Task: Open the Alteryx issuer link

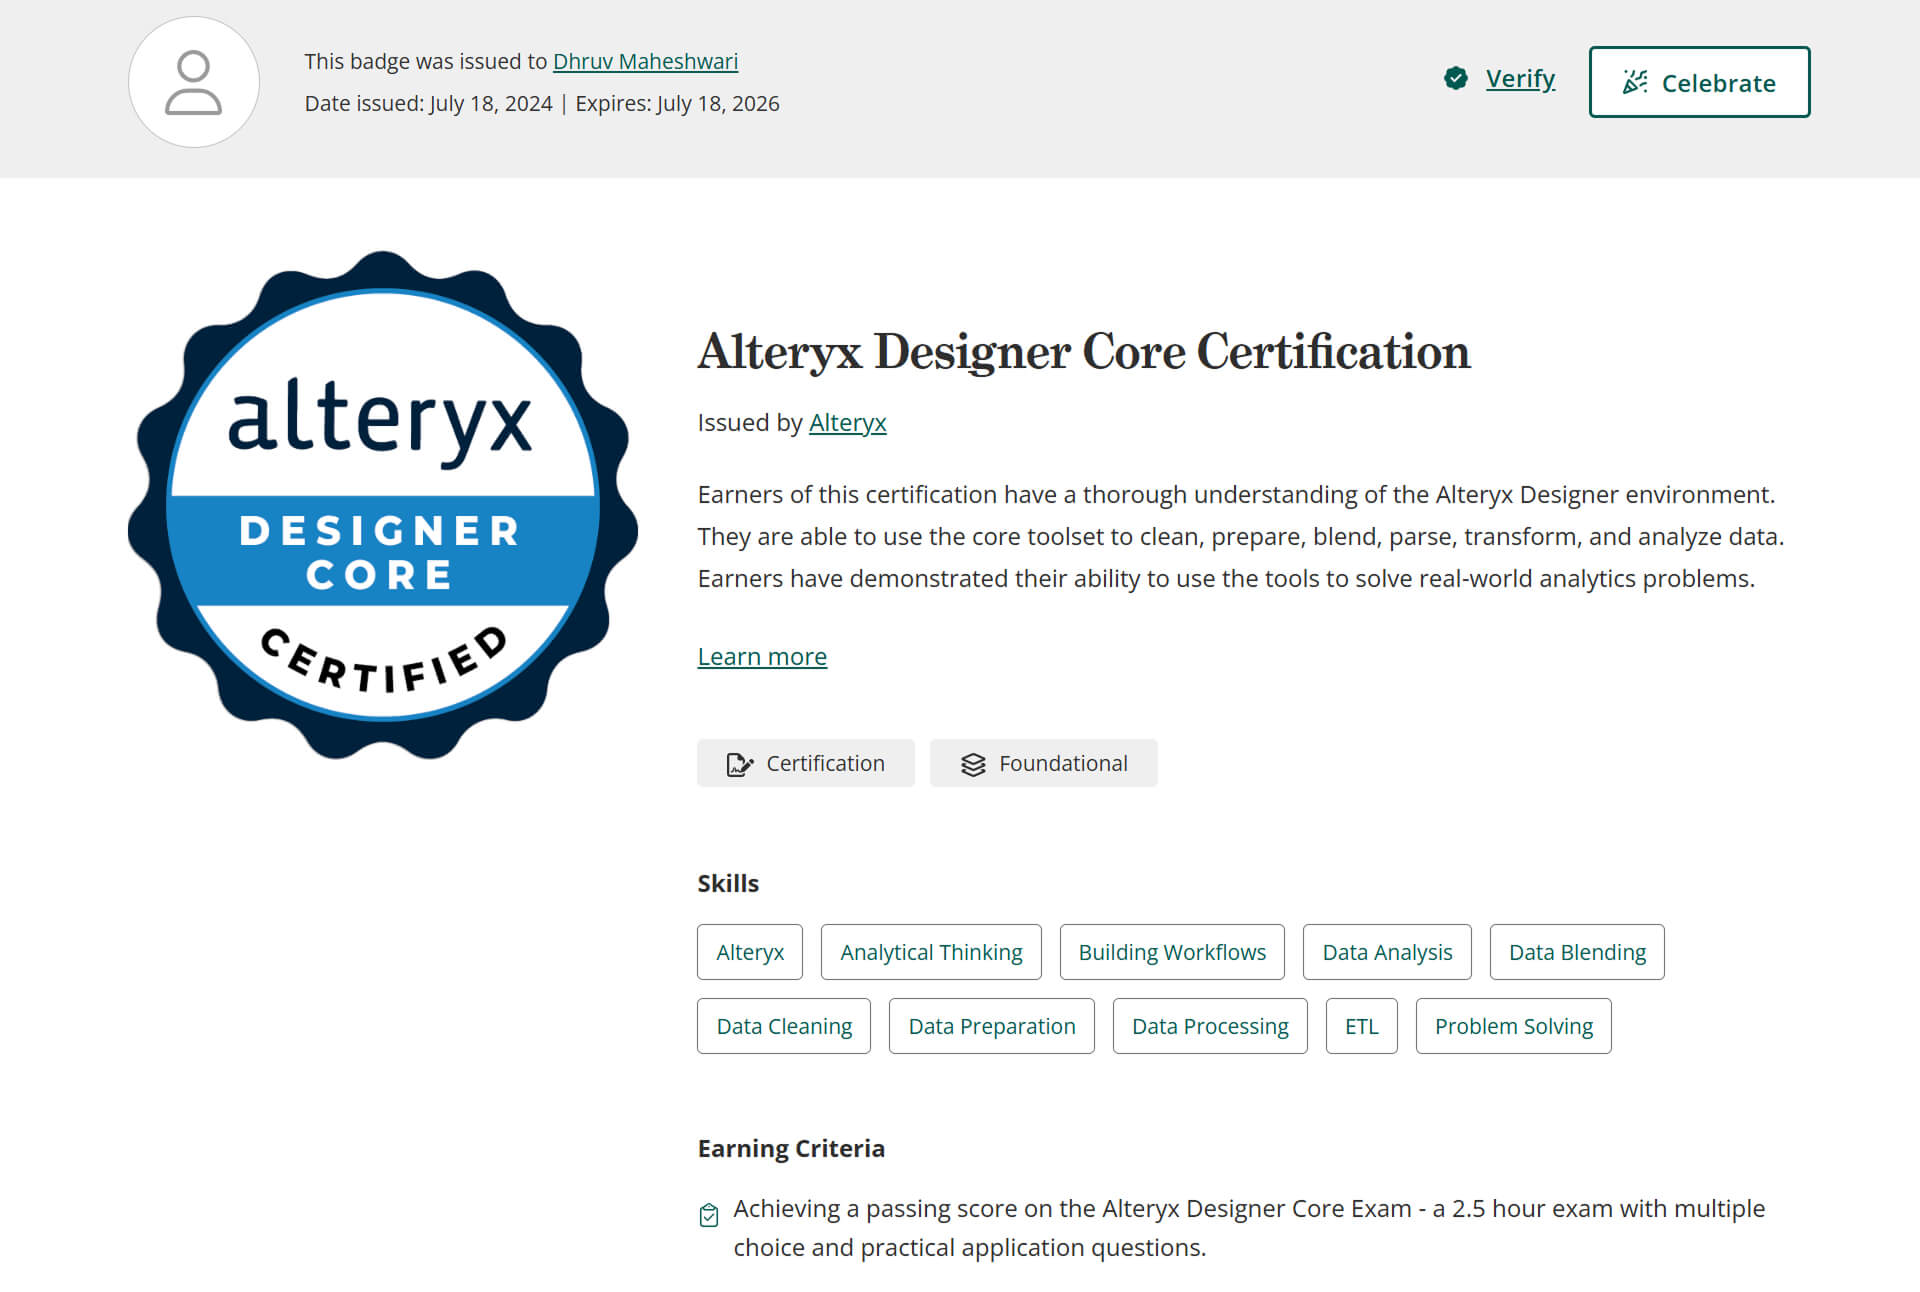Action: tap(847, 423)
